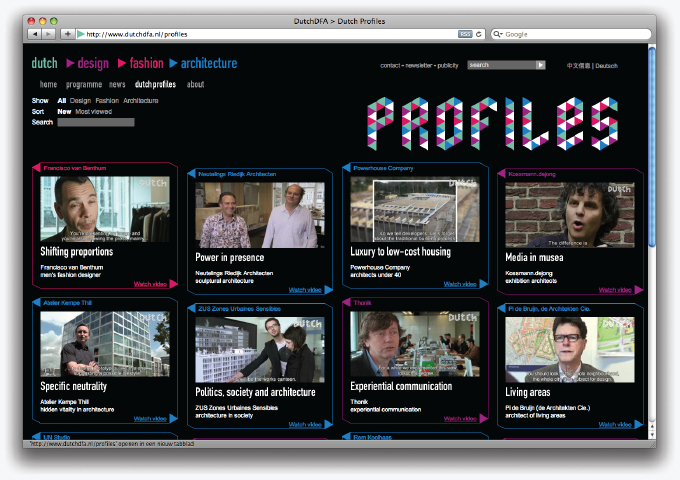Open the ZUS Zones Urbaines Sensibles thumbnail
680x480 pixels.
click(x=260, y=349)
